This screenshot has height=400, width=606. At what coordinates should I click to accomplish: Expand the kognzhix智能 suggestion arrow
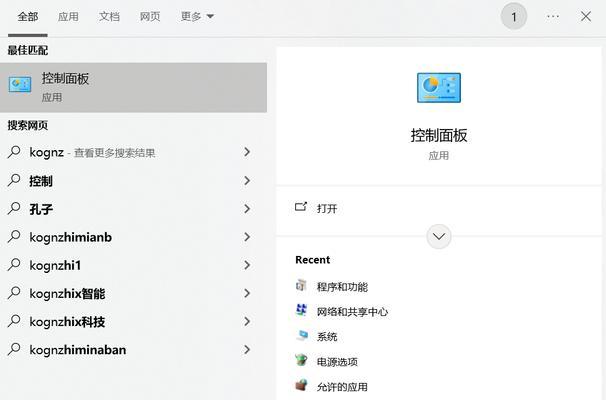(247, 293)
